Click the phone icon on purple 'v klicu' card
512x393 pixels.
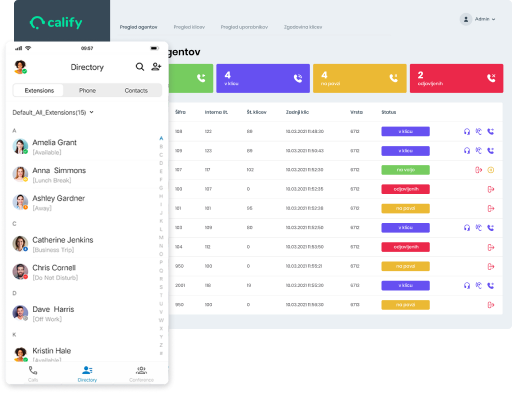(x=298, y=78)
